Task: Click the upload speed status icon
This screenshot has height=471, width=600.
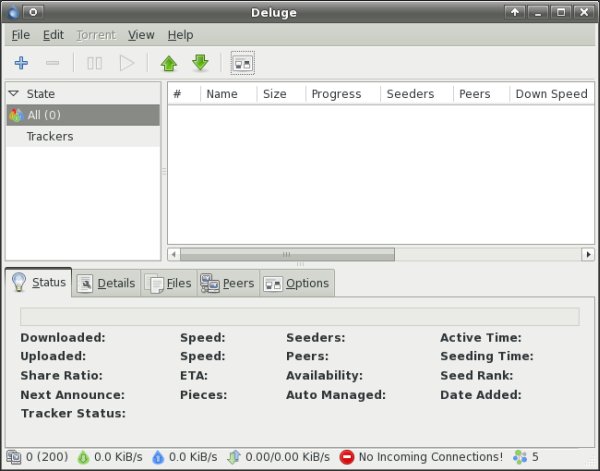Action: click(158, 457)
